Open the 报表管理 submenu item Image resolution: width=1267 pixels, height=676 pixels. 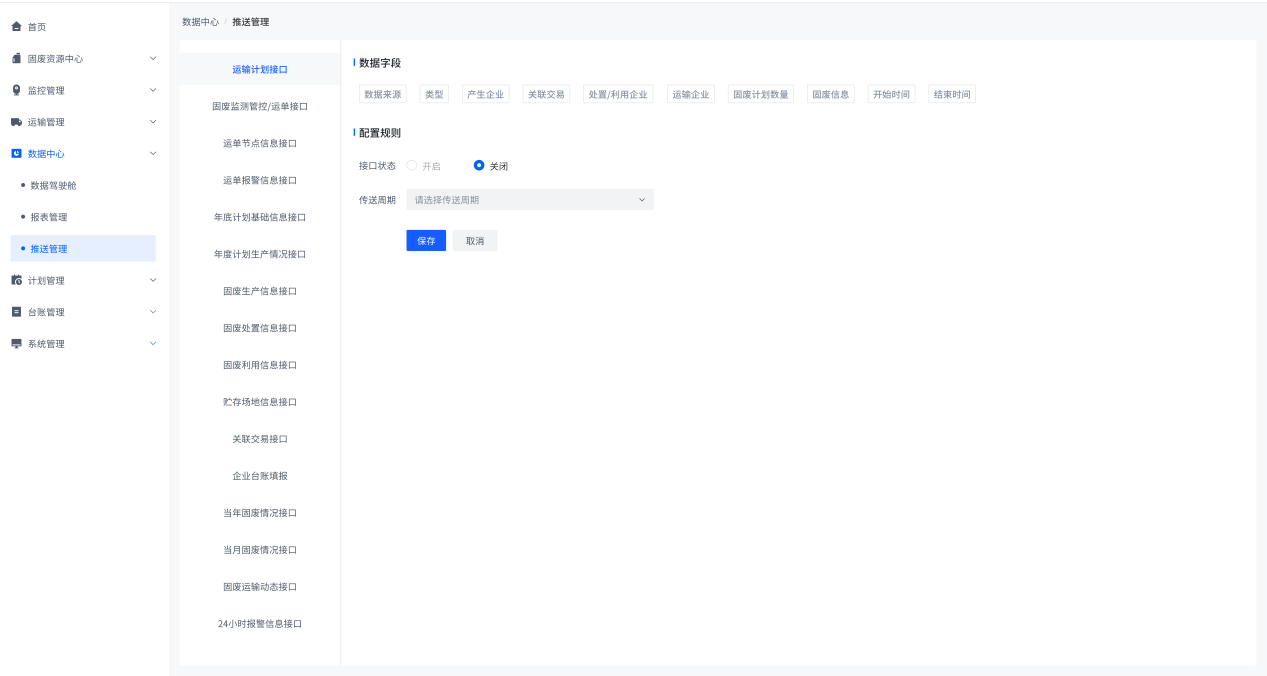pyautogui.click(x=49, y=217)
